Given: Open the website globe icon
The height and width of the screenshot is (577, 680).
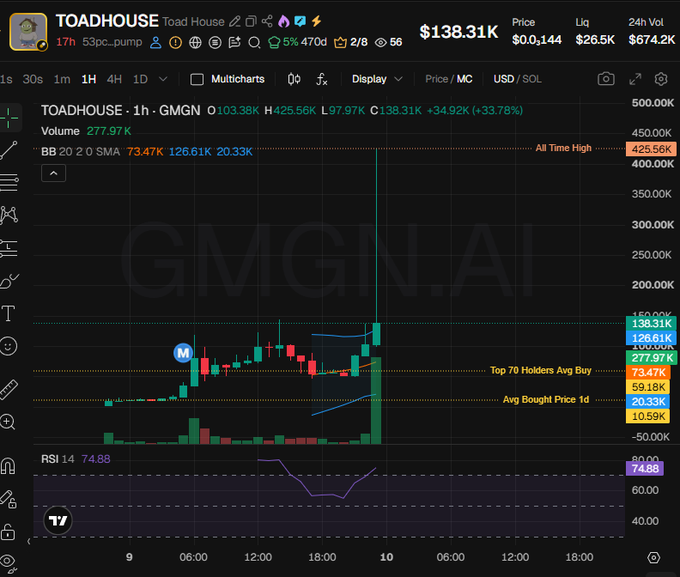Looking at the screenshot, I should [195, 43].
